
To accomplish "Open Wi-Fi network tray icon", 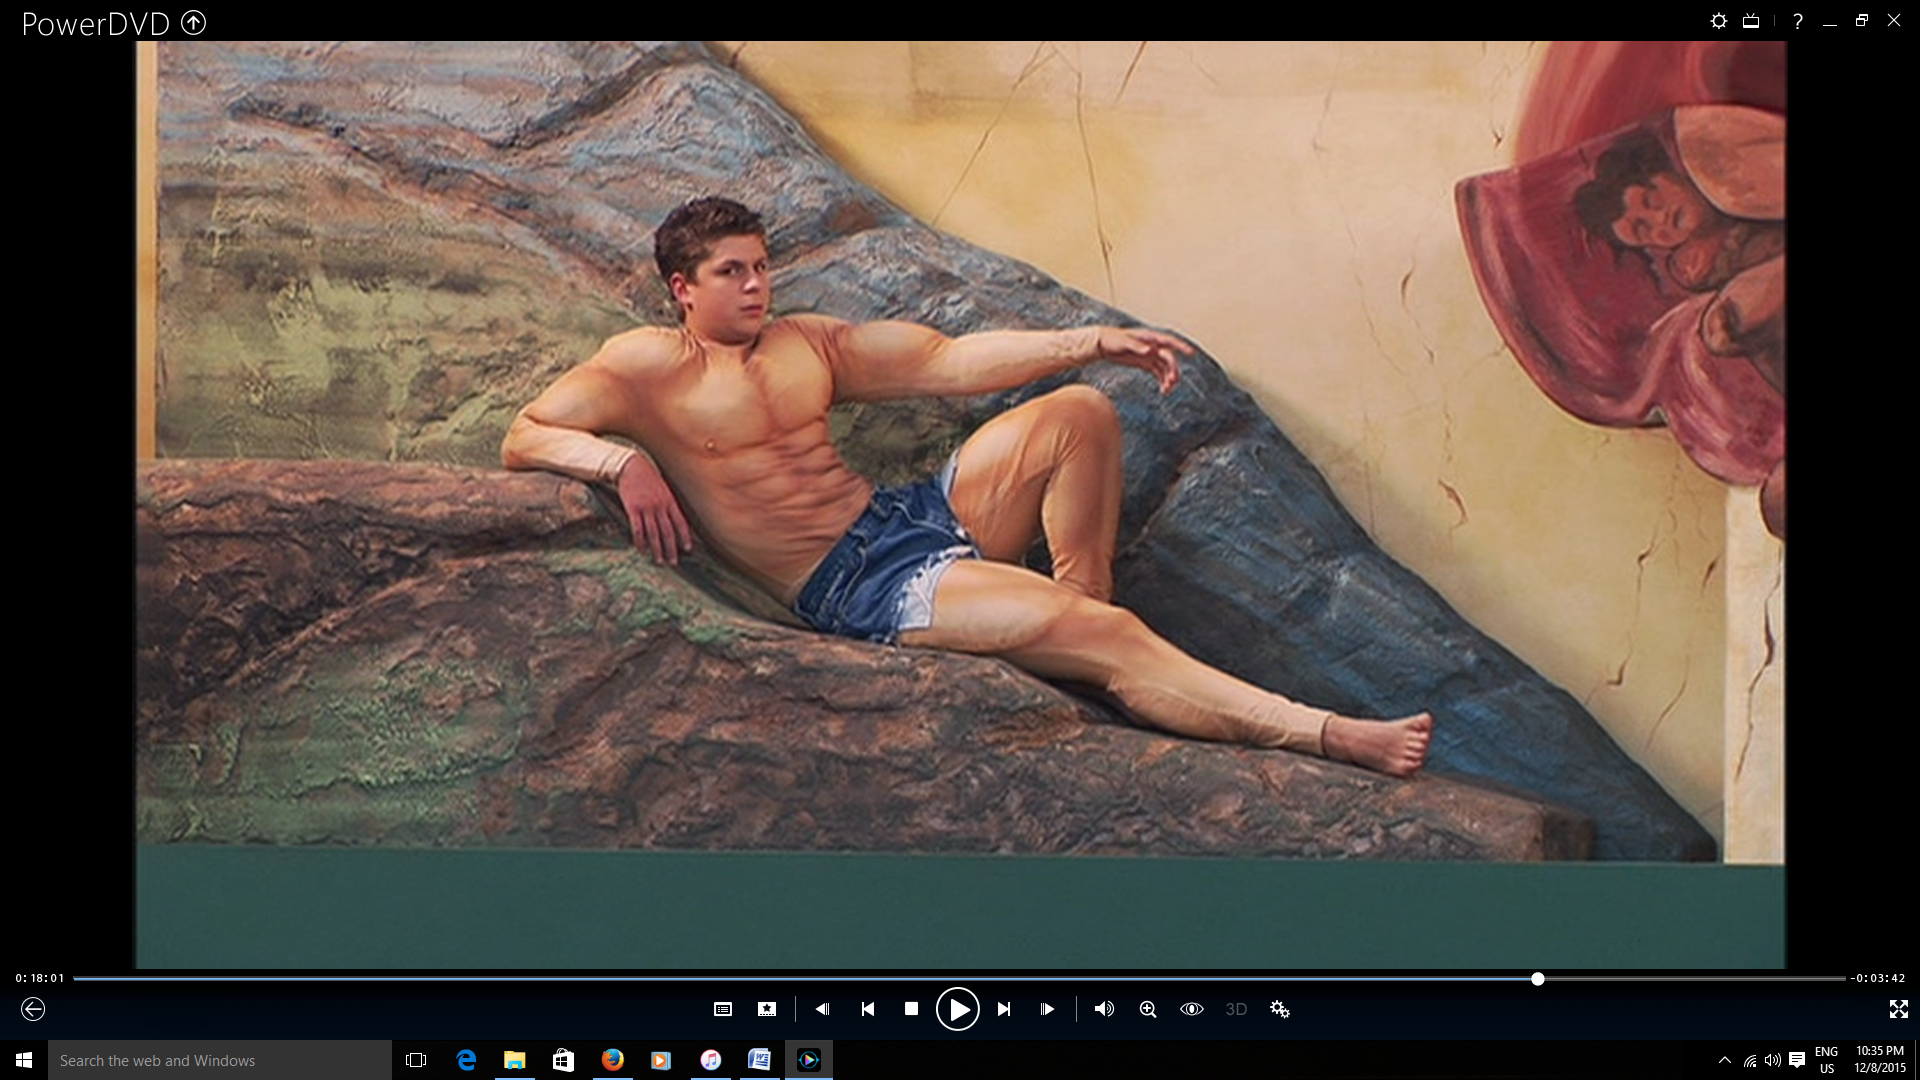I will (1750, 1060).
